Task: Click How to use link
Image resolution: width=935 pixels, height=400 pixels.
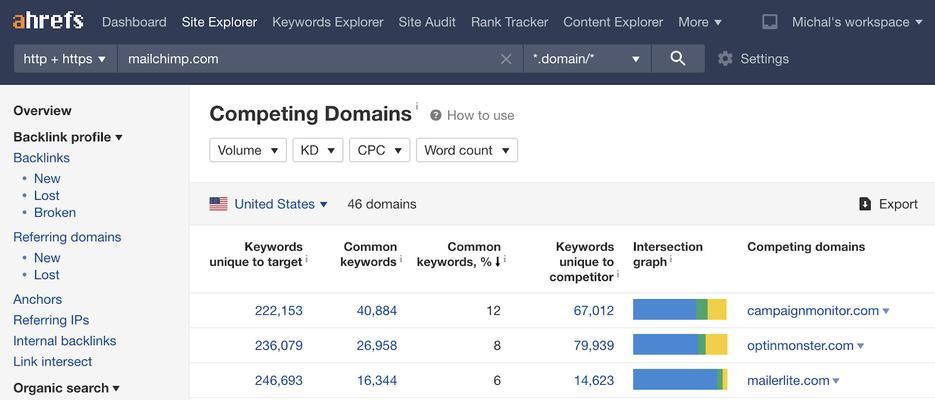Action: tap(481, 115)
